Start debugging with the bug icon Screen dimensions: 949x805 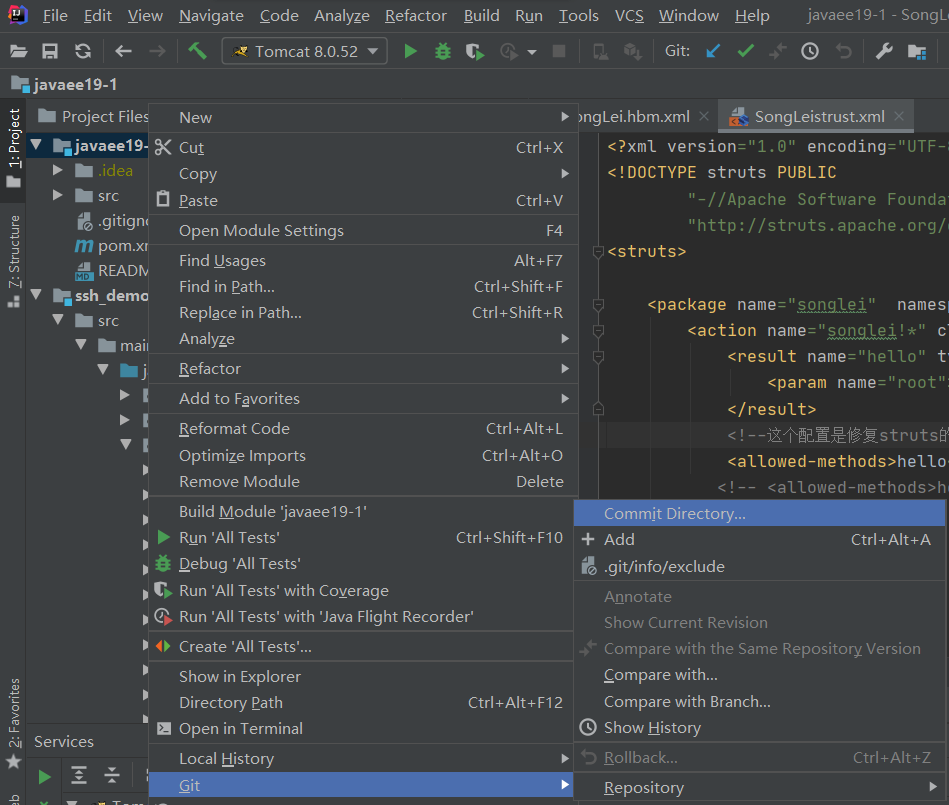(442, 51)
